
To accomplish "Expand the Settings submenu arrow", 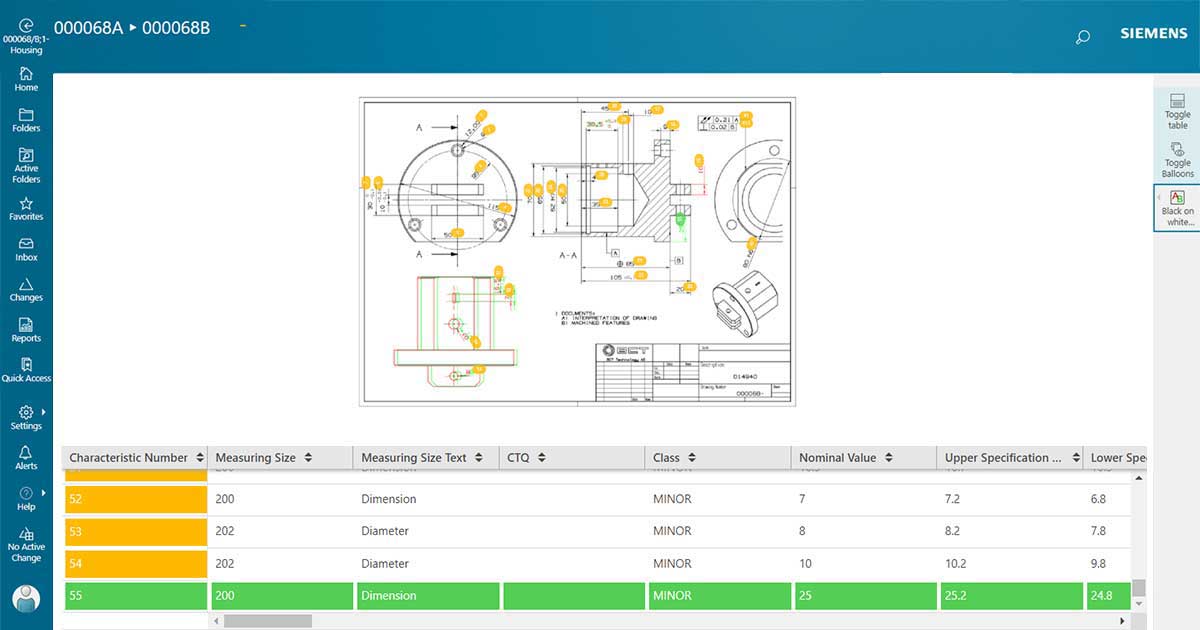I will tap(44, 412).
